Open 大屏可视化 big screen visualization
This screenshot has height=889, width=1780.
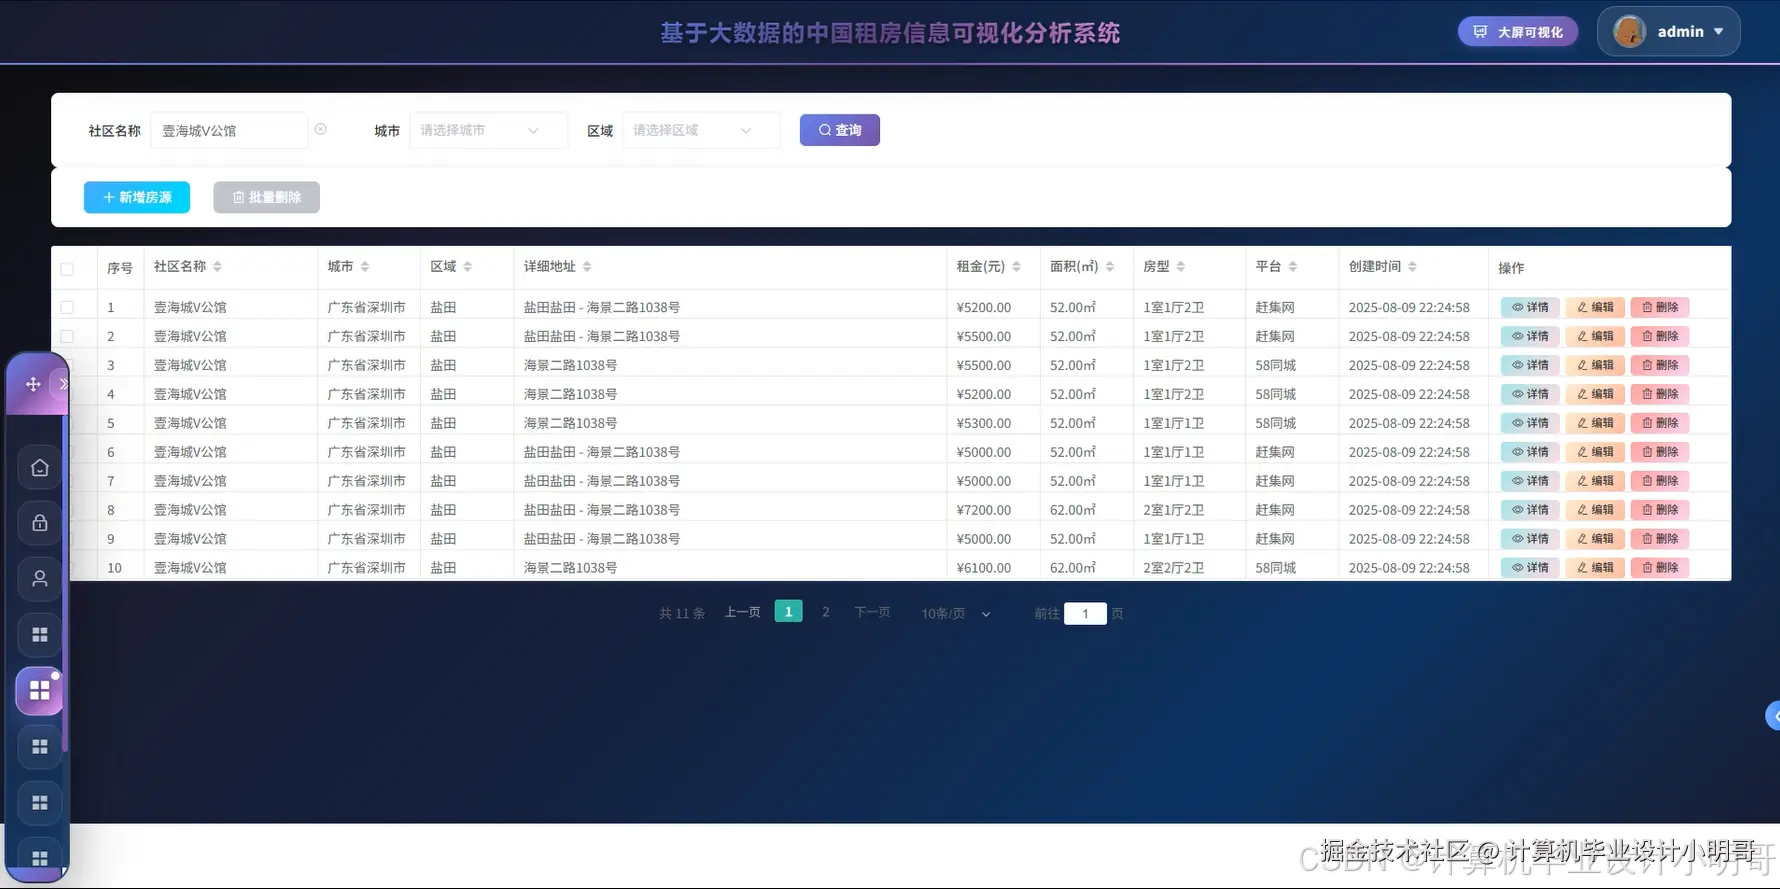coord(1518,32)
